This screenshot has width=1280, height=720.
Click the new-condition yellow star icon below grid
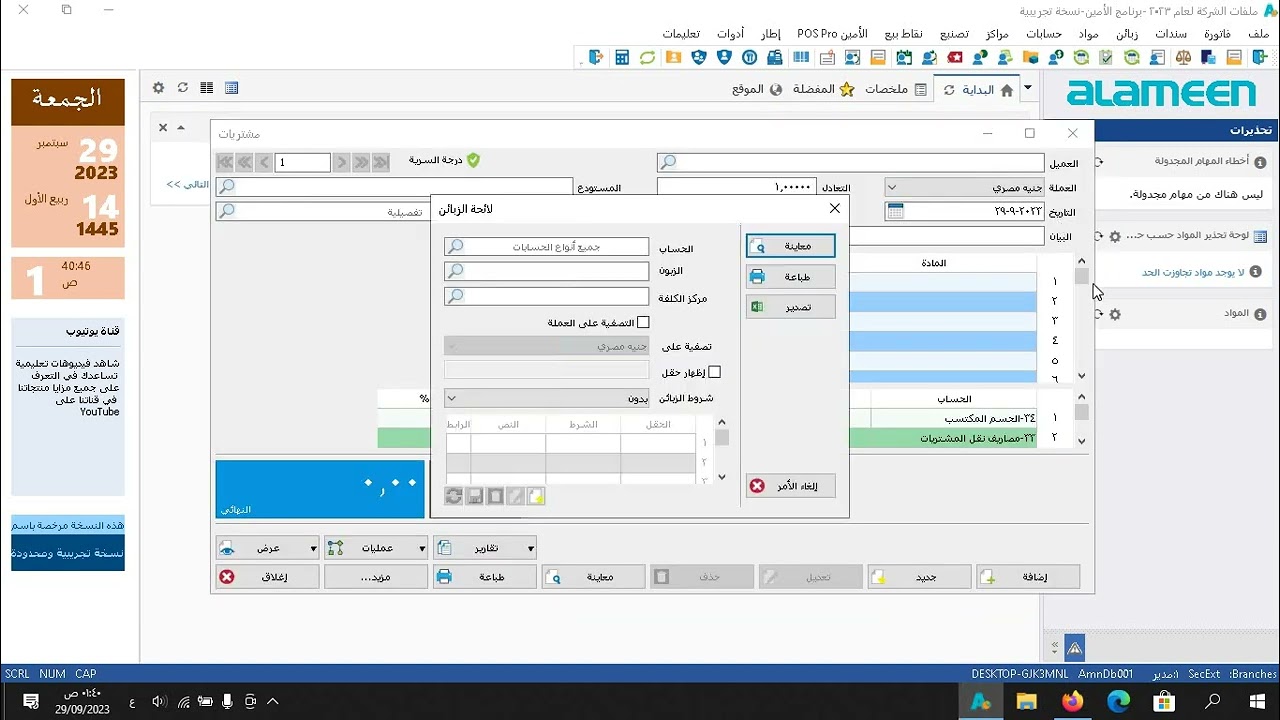[x=536, y=496]
